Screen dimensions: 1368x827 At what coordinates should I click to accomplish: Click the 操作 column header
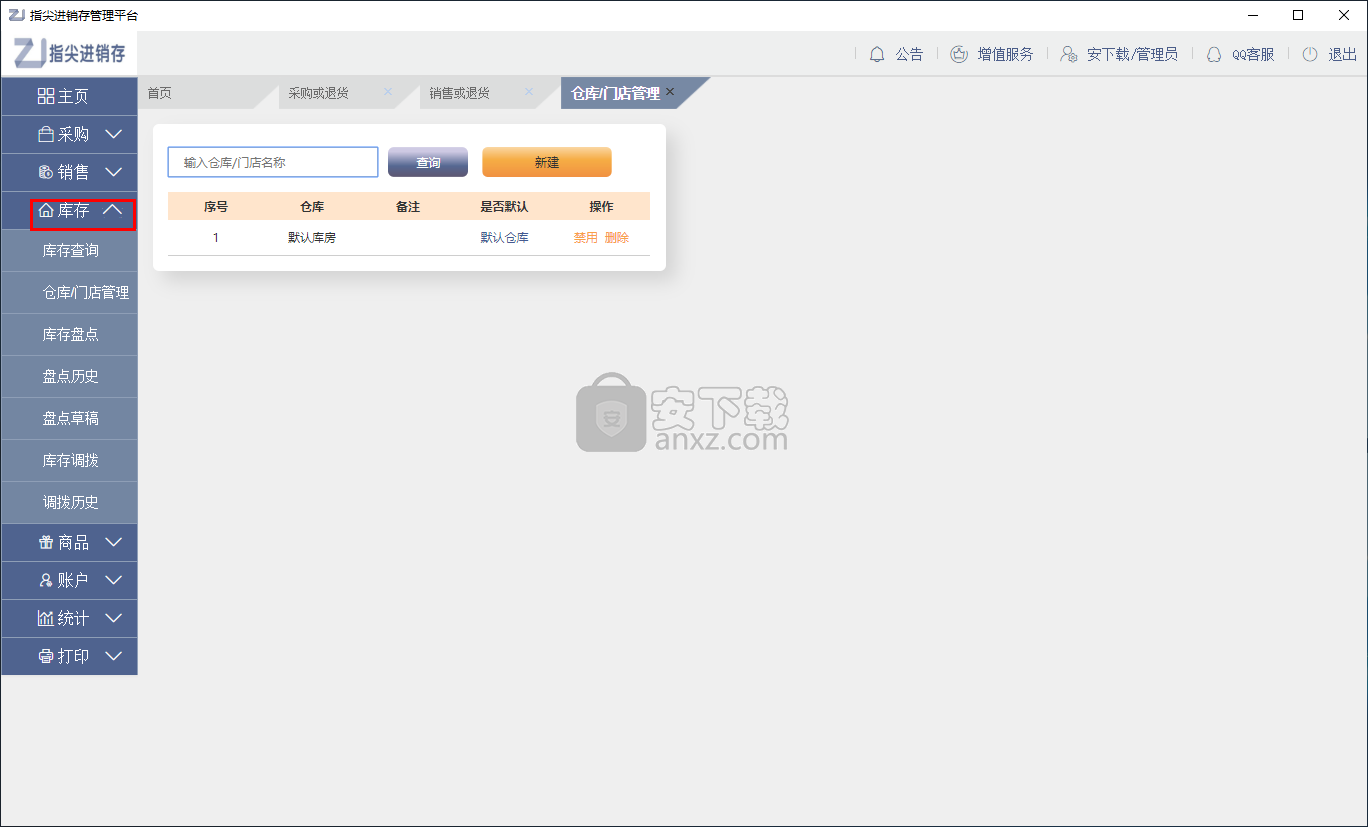[x=601, y=207]
